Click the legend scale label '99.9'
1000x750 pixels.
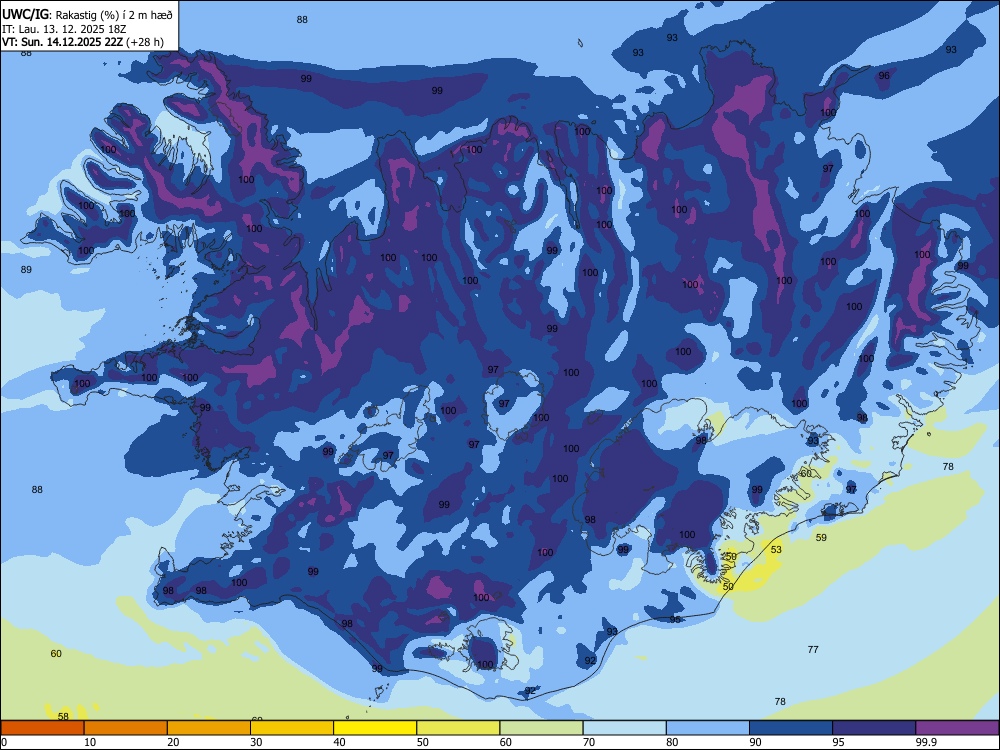coord(926,742)
